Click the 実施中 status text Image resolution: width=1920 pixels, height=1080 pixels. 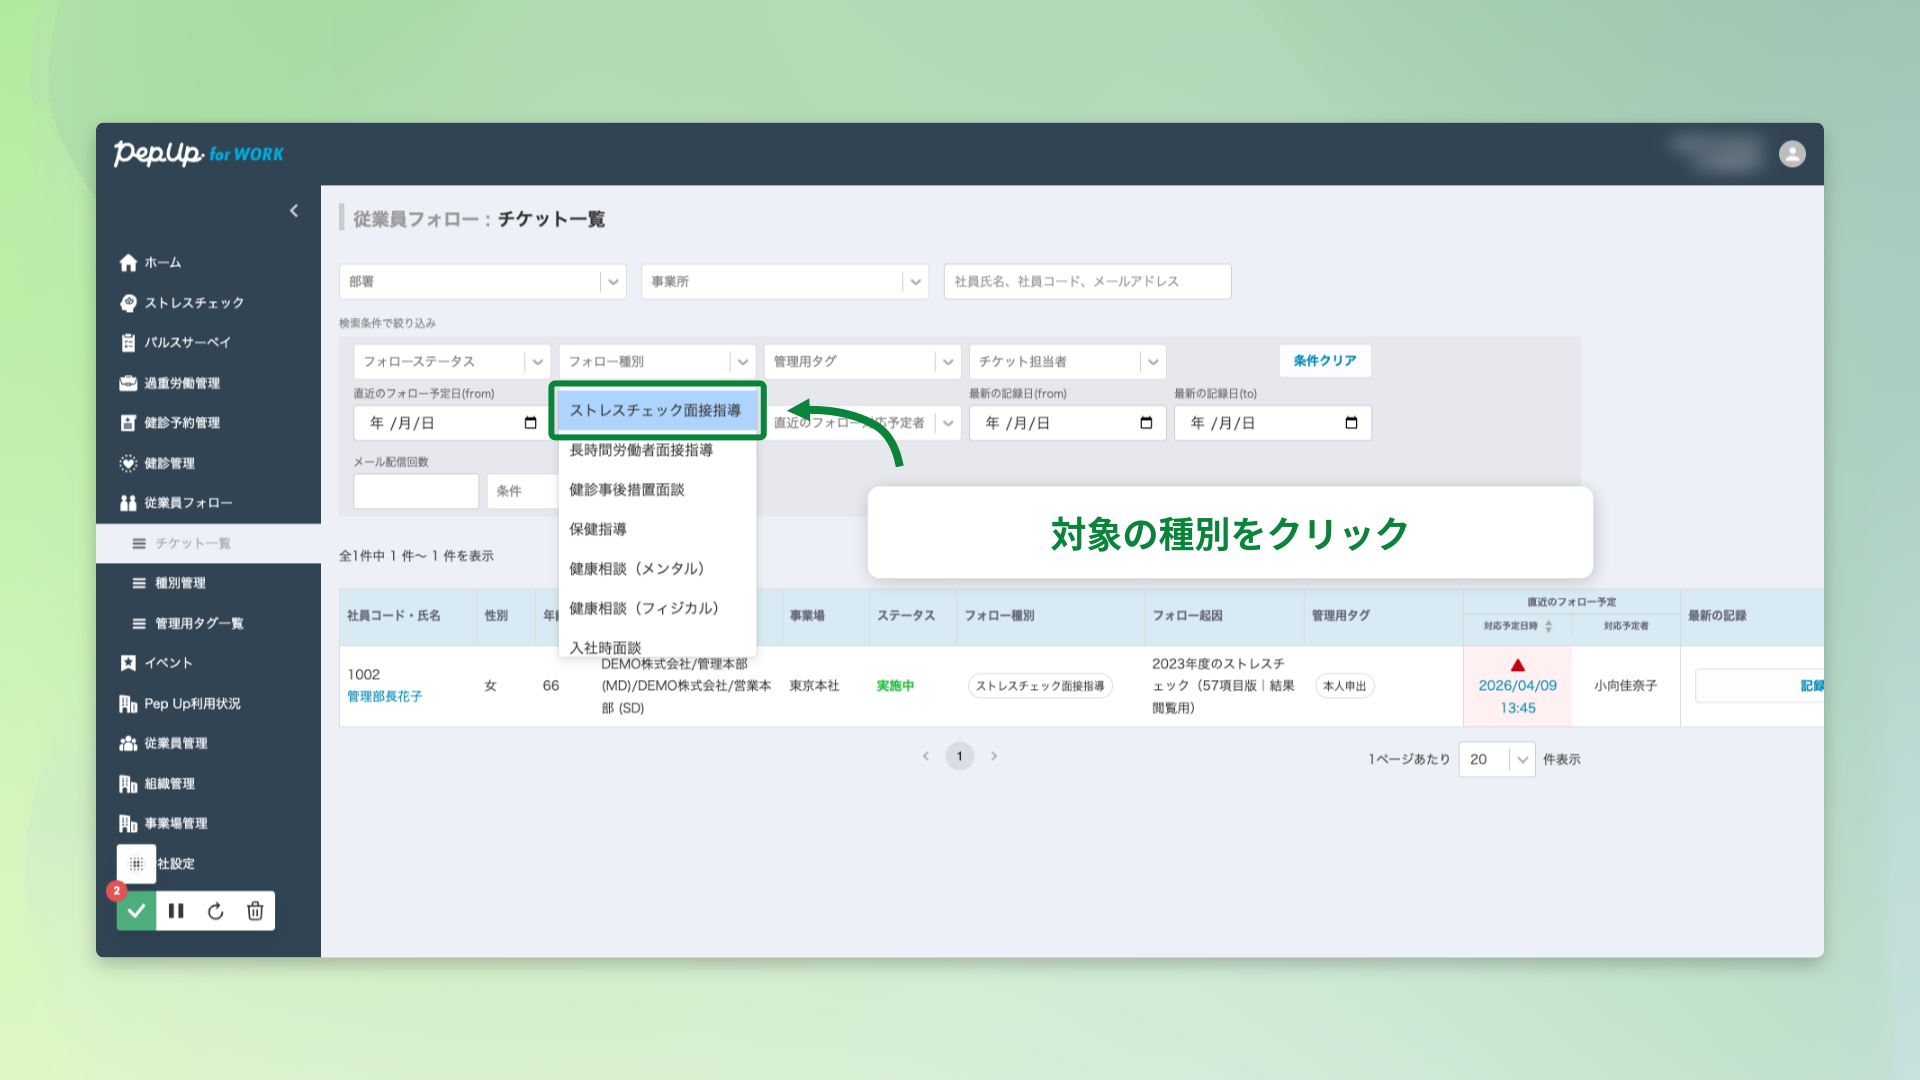[895, 686]
